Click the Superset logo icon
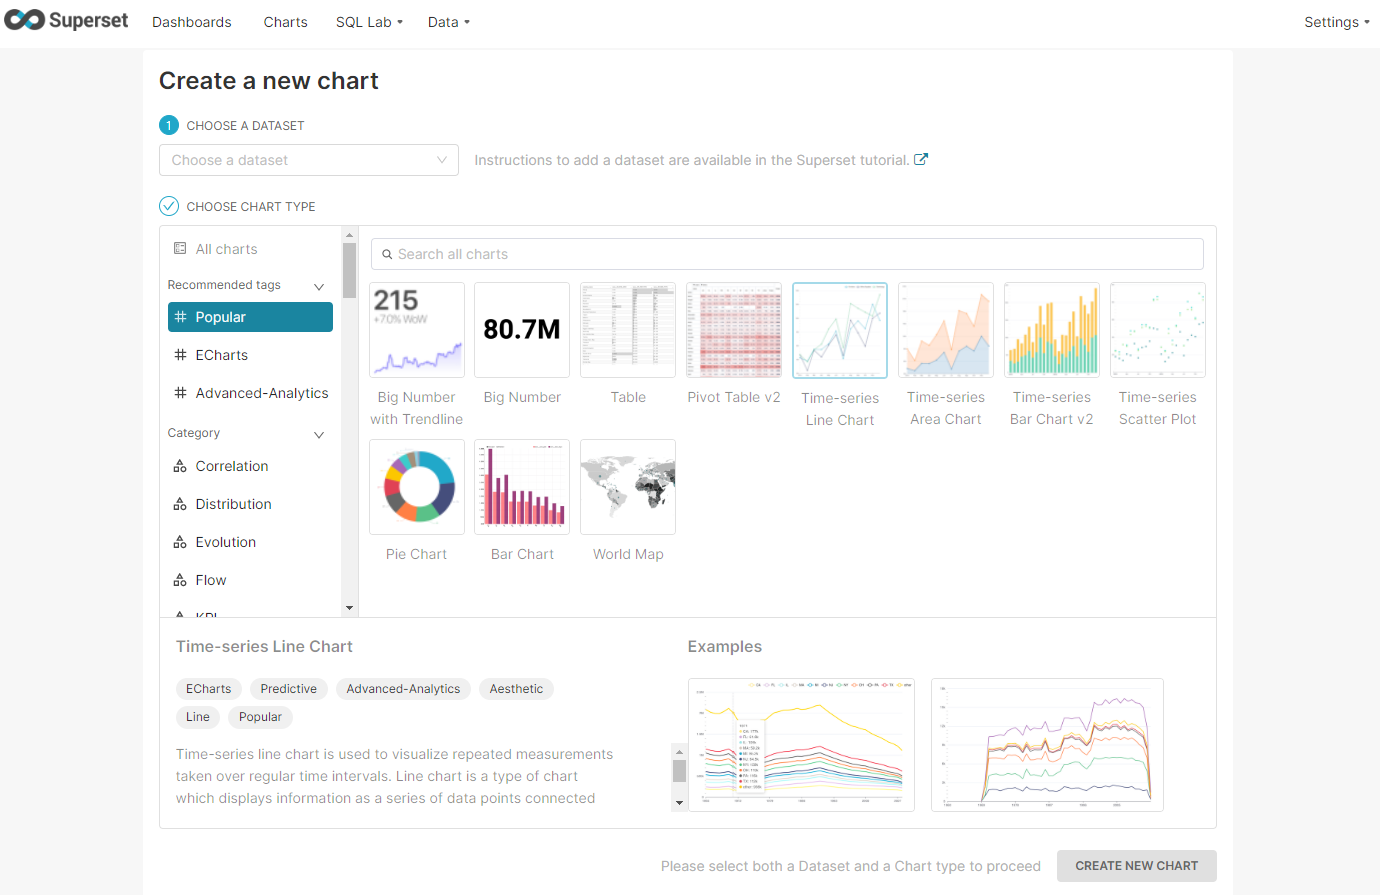 [x=25, y=21]
